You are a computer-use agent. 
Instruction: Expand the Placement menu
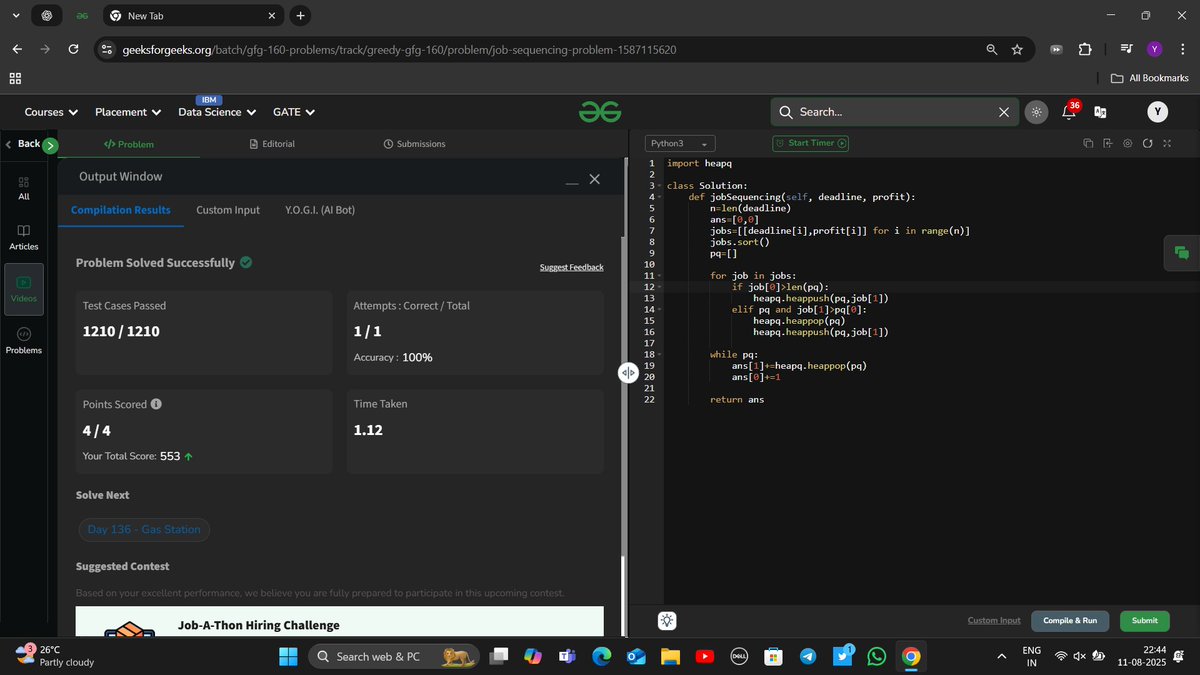(x=128, y=112)
